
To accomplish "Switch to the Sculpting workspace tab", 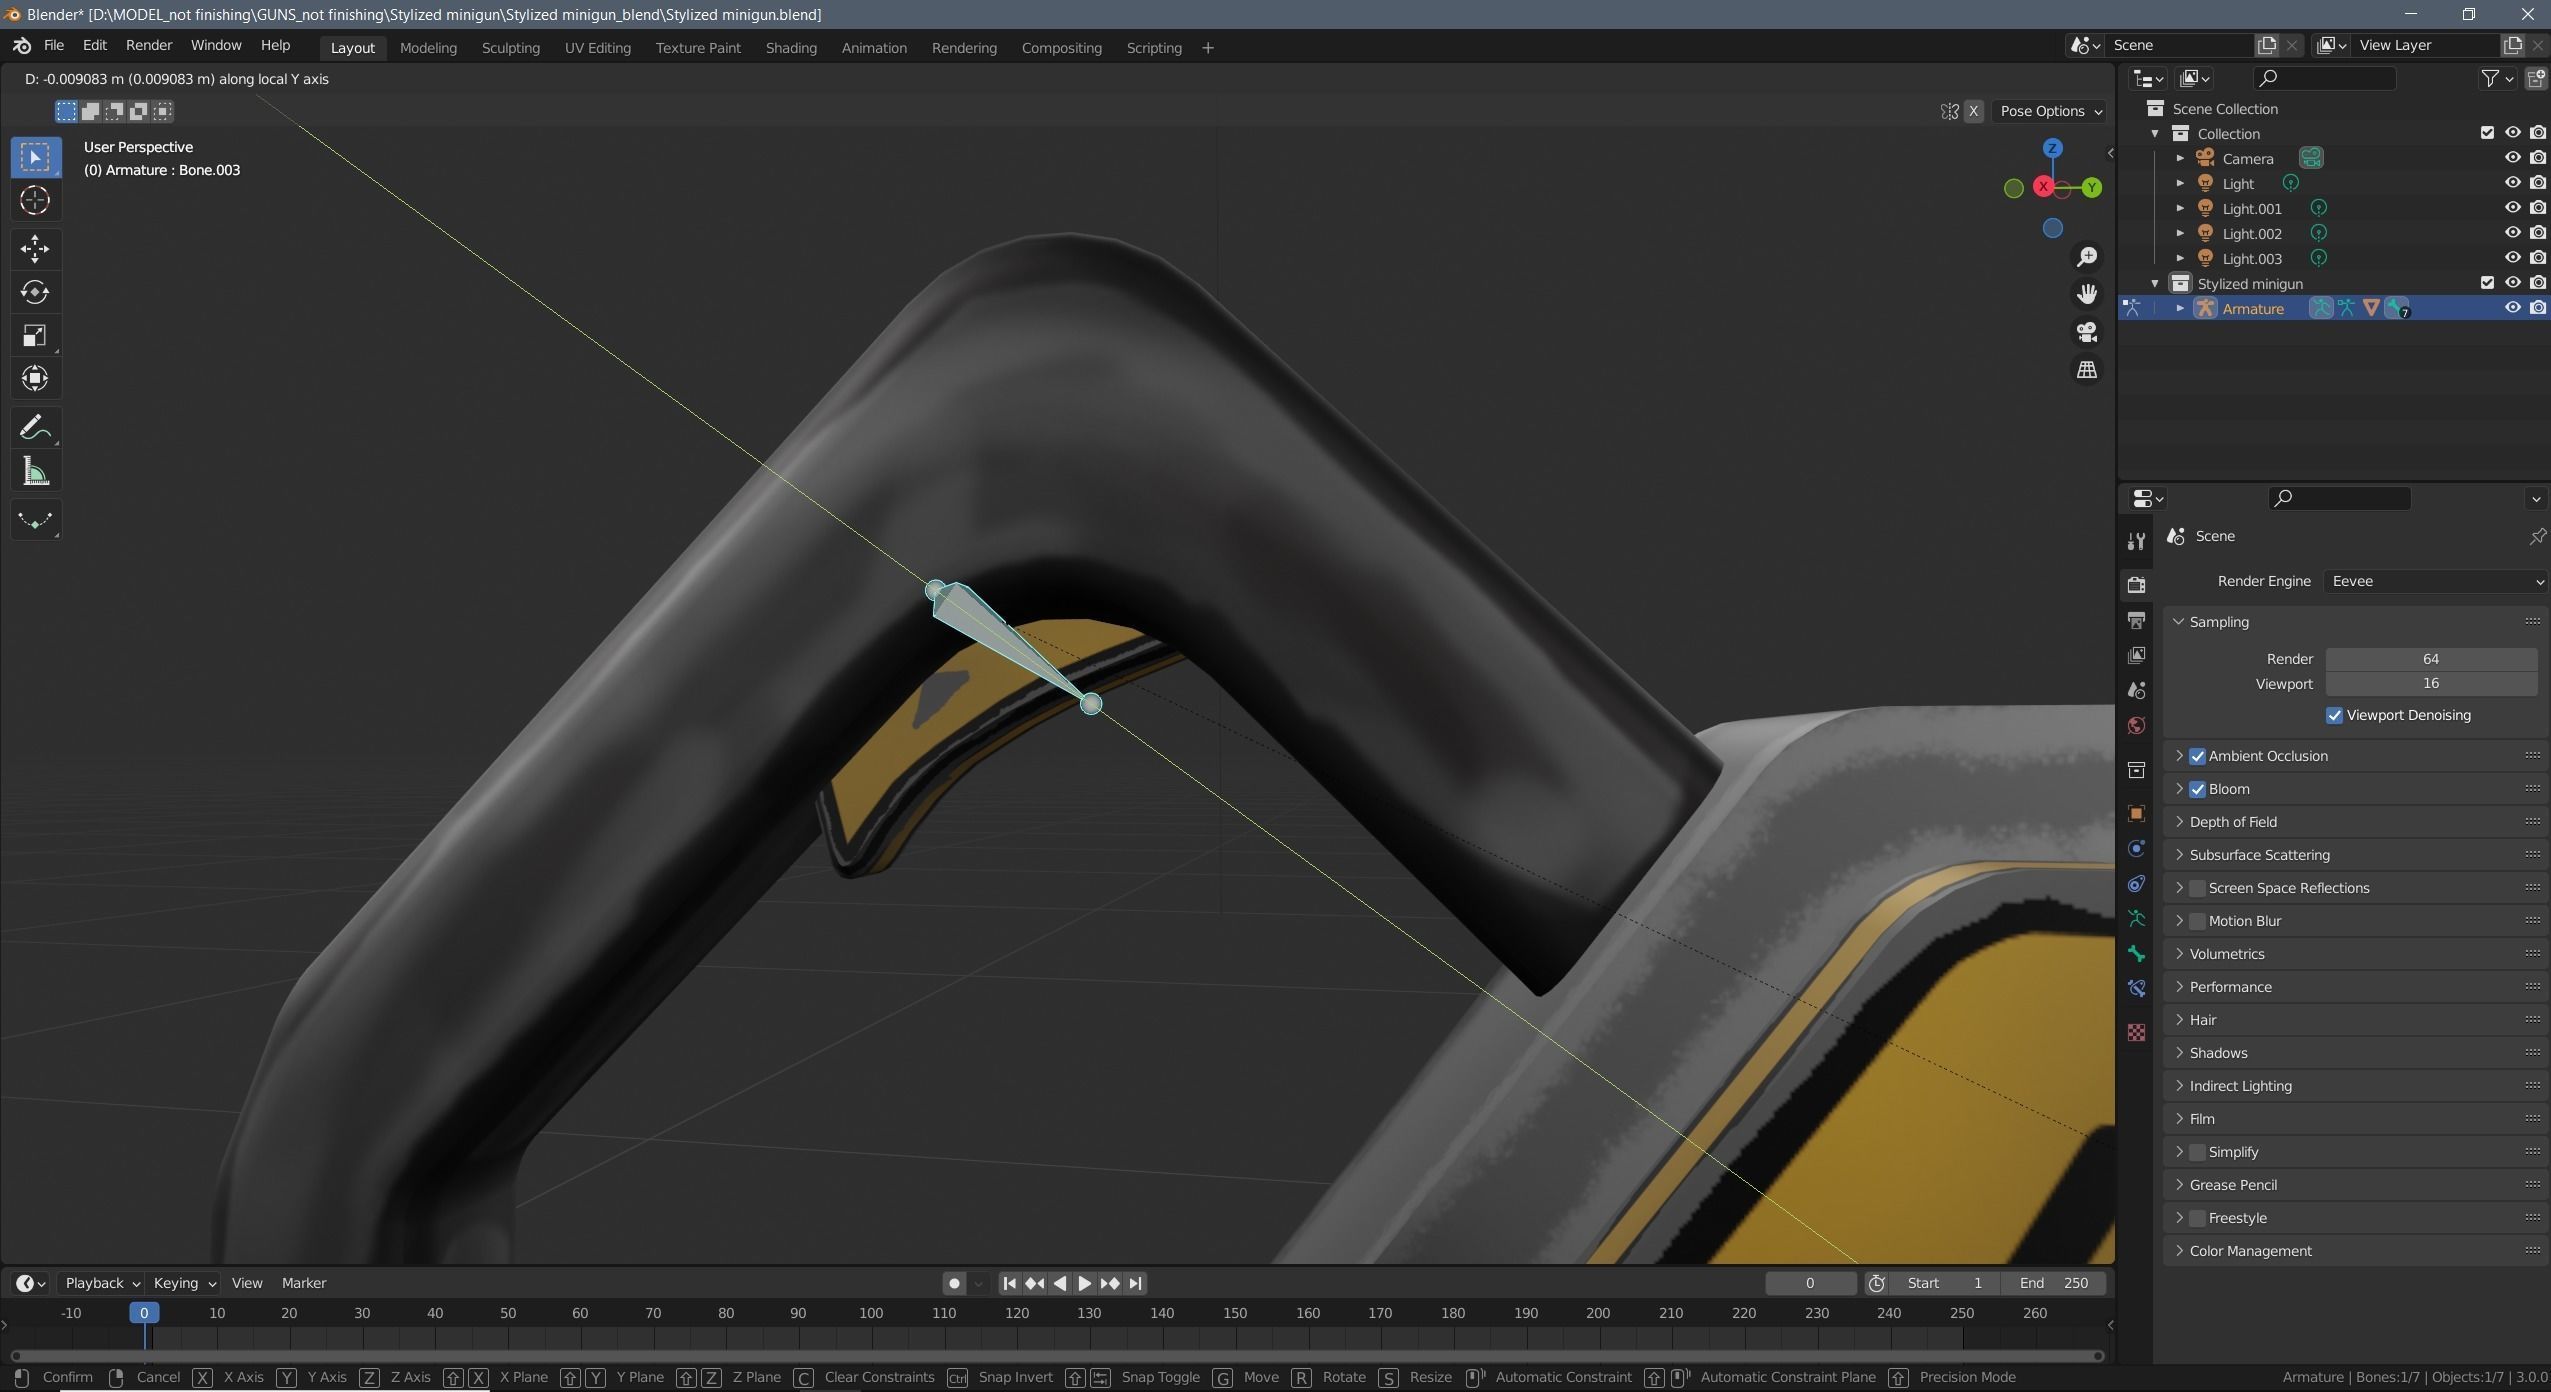I will 510,48.
